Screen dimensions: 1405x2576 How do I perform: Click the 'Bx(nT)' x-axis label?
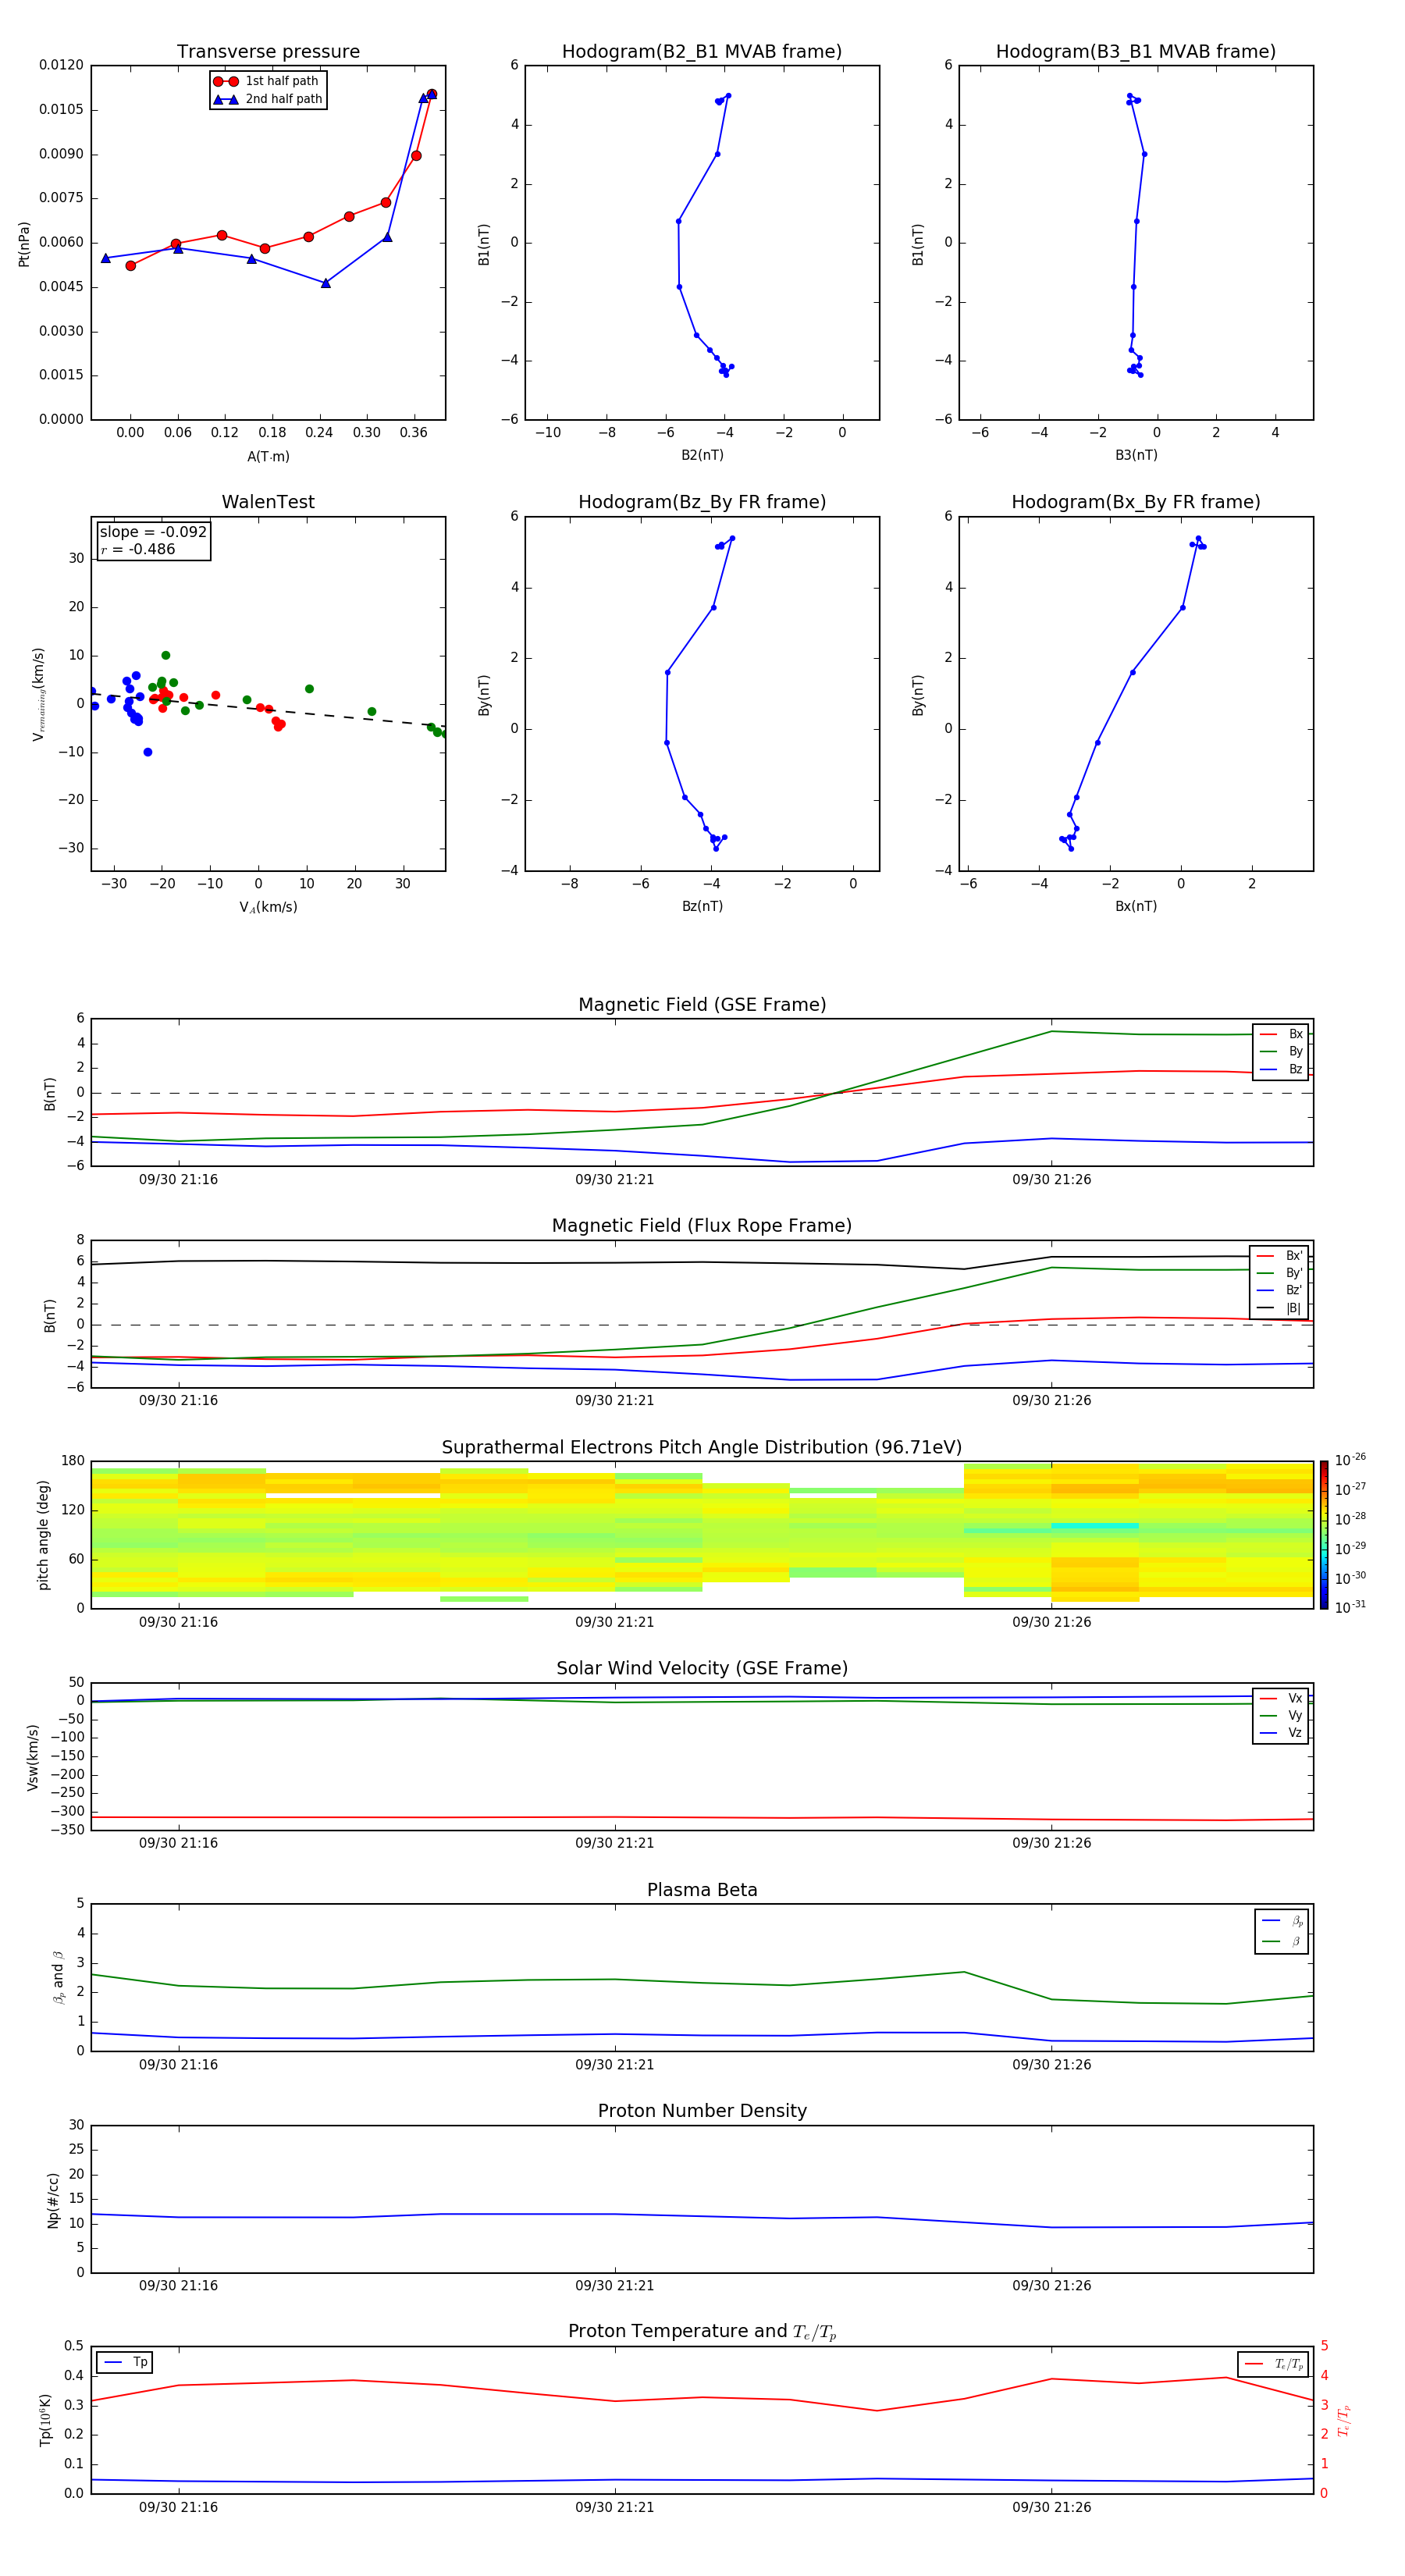(x=1136, y=906)
